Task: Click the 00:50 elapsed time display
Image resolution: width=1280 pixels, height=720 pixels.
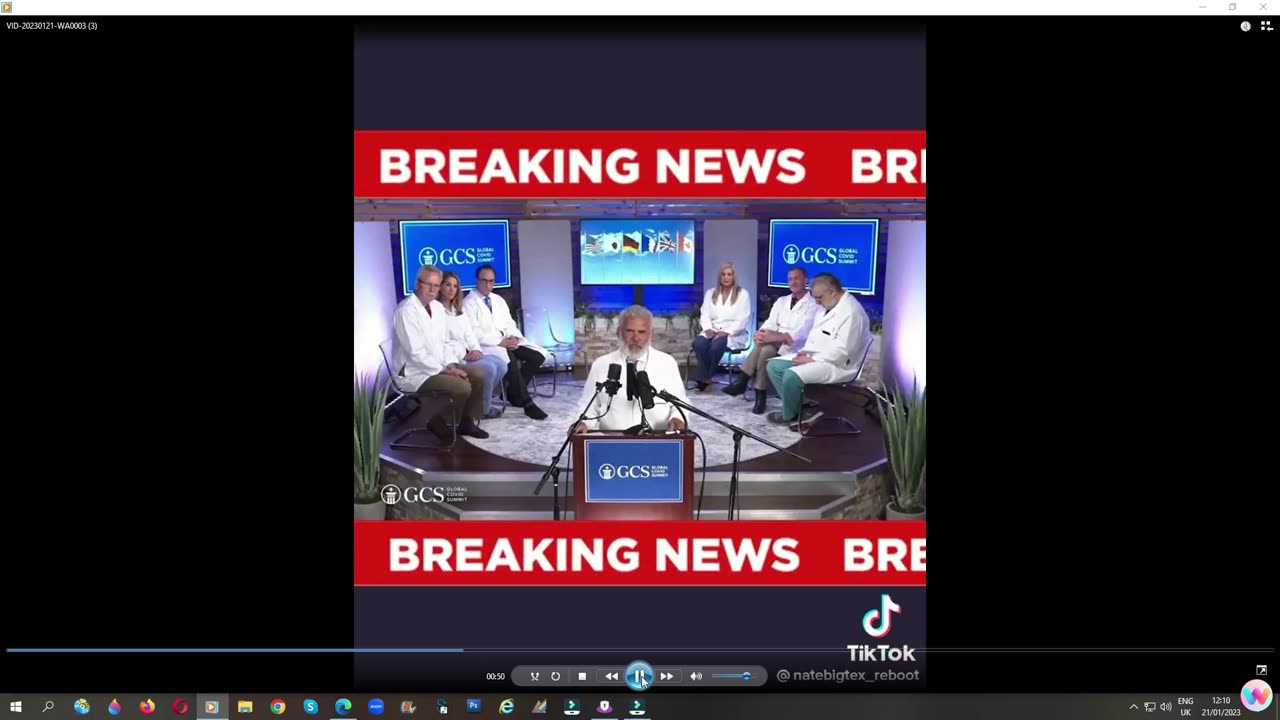Action: pos(495,676)
